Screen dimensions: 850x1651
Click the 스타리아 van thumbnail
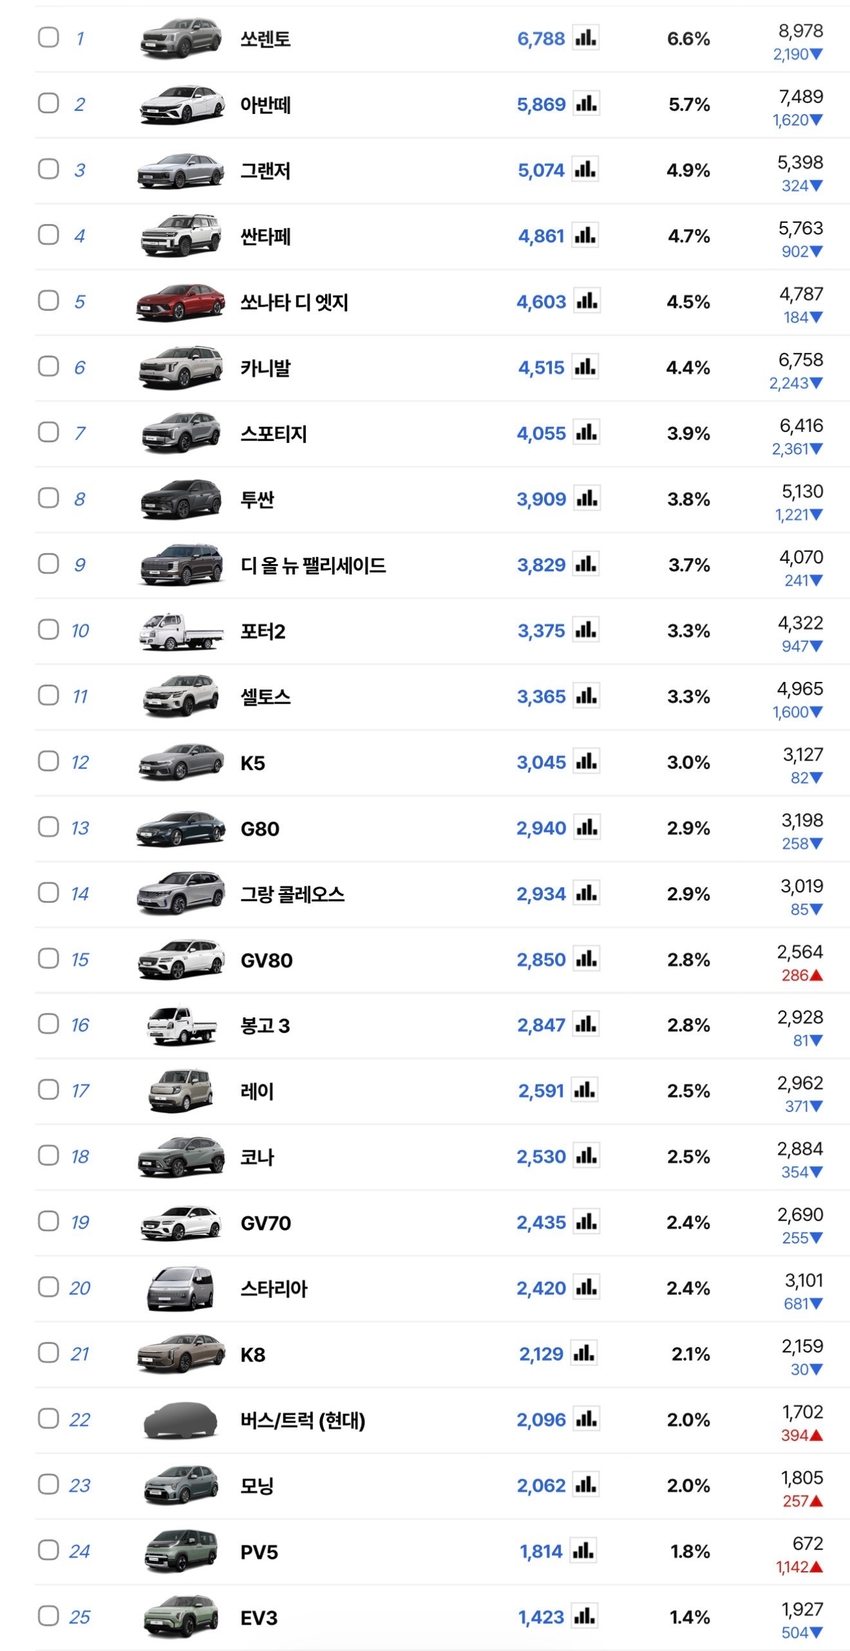181,1288
